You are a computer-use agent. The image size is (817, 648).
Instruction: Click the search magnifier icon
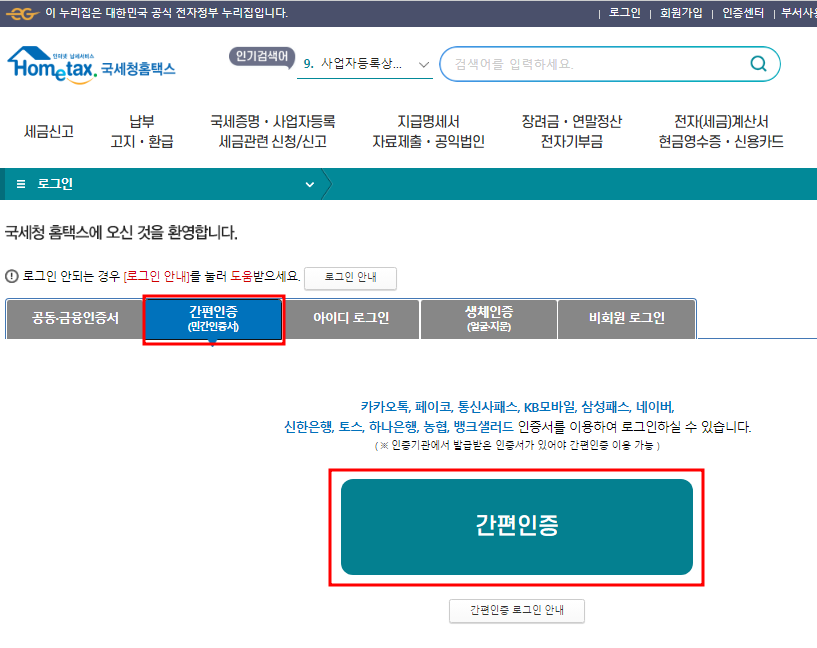coord(758,64)
